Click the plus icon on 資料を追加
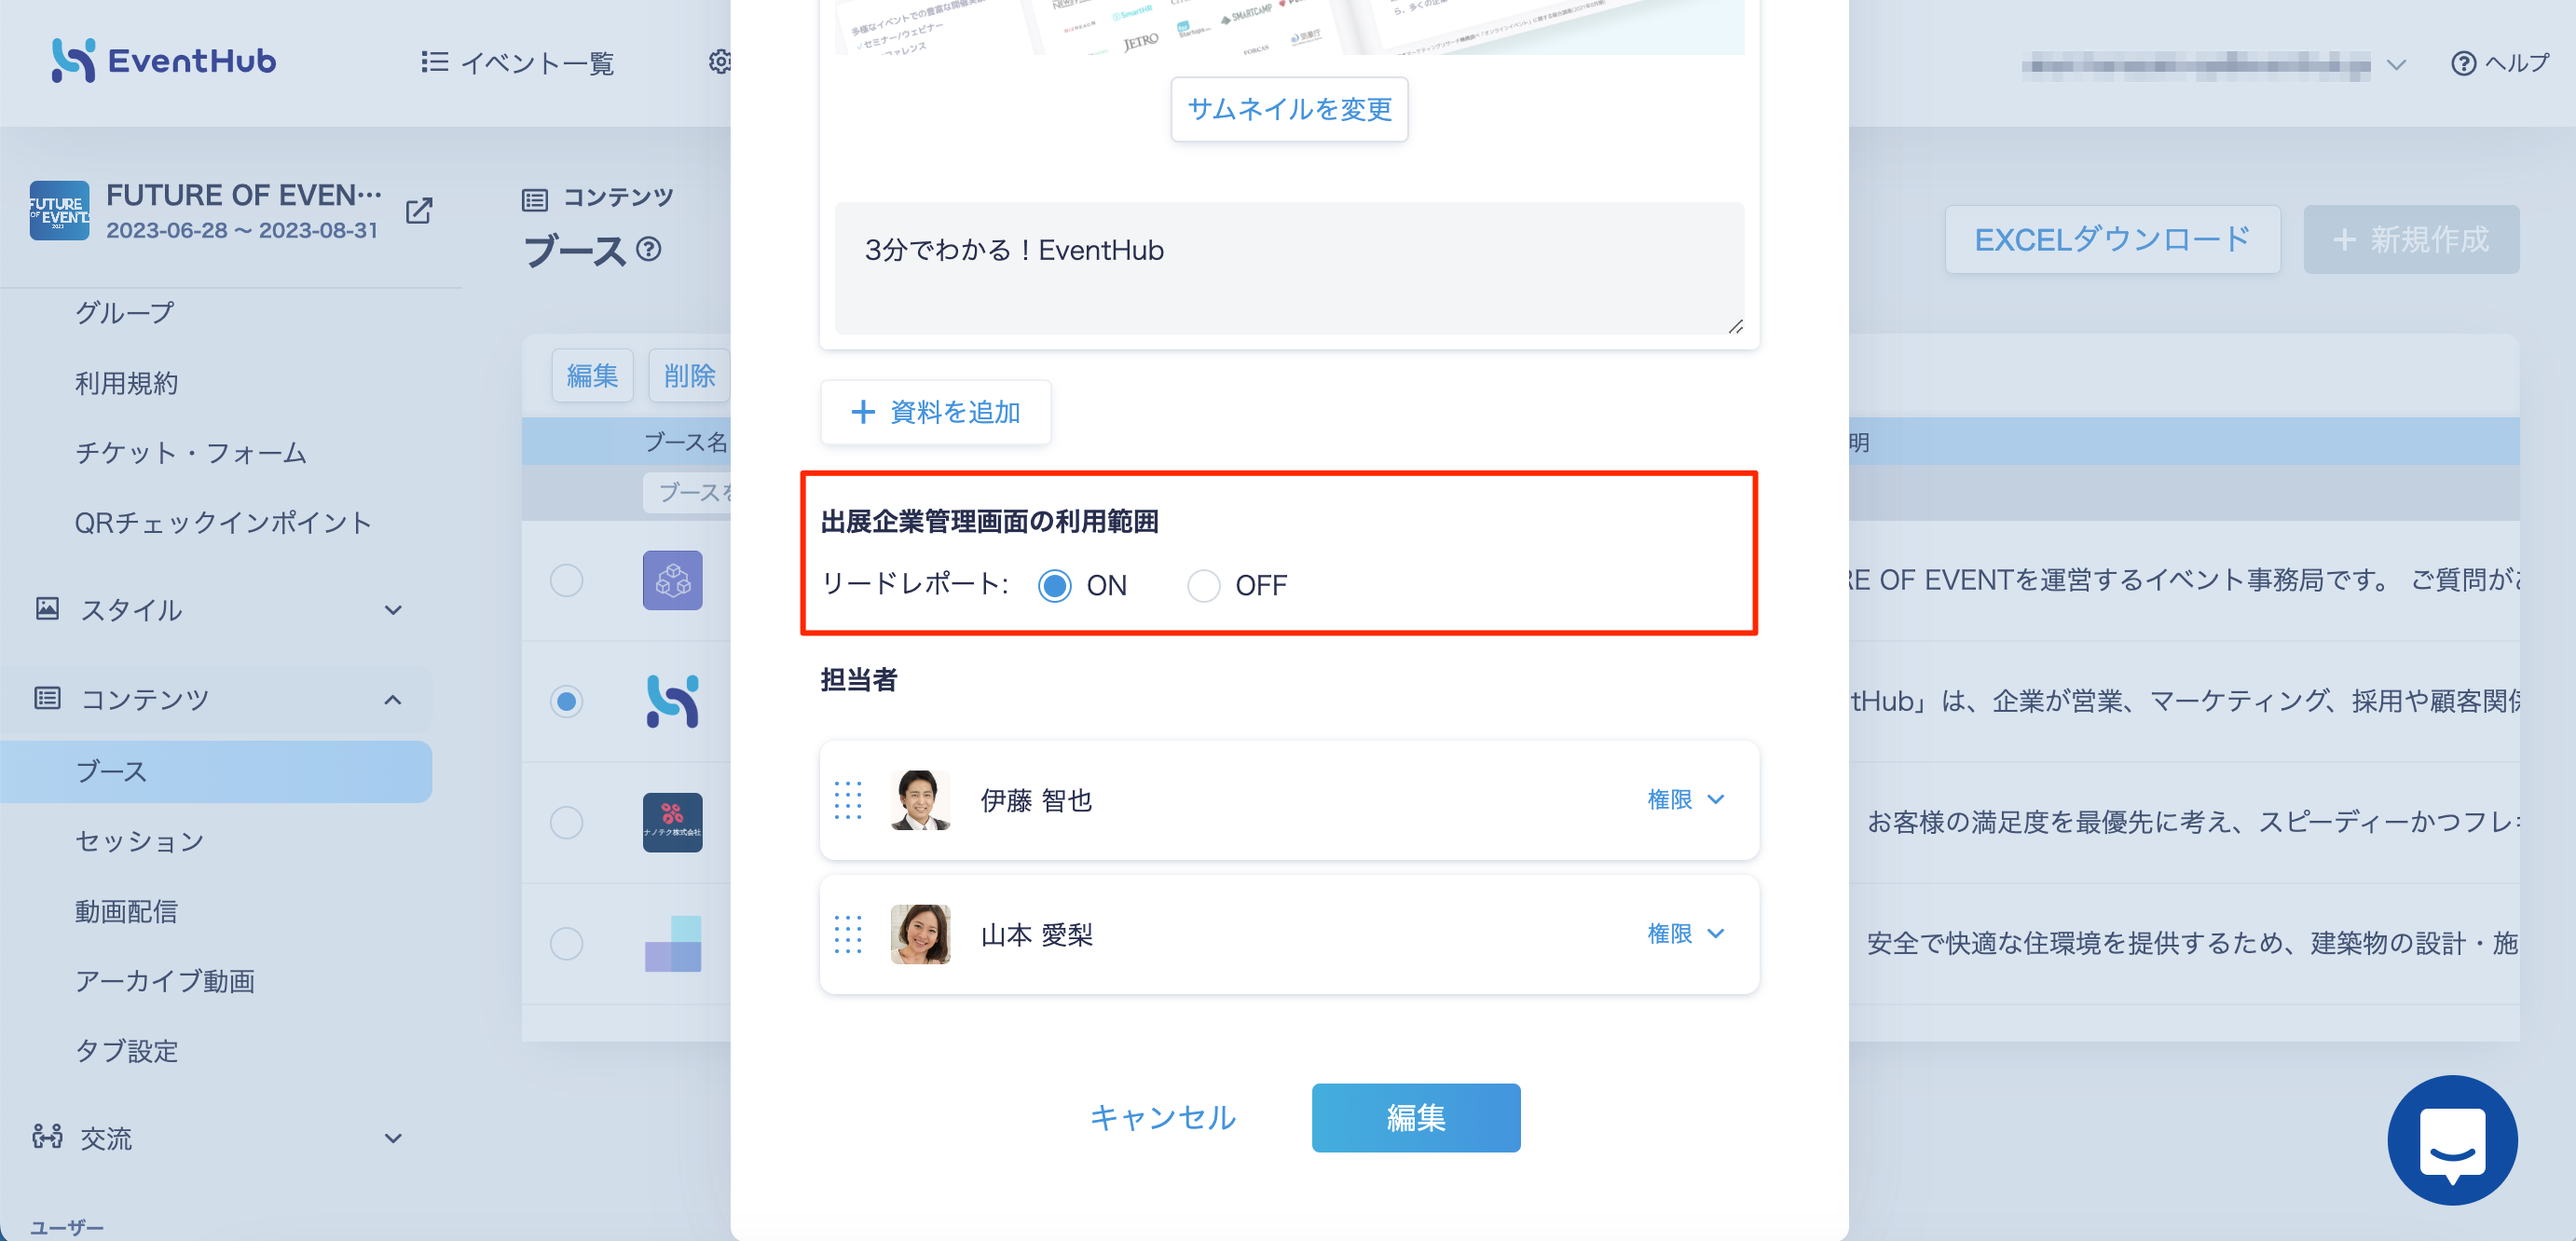This screenshot has width=2576, height=1241. pos(863,412)
